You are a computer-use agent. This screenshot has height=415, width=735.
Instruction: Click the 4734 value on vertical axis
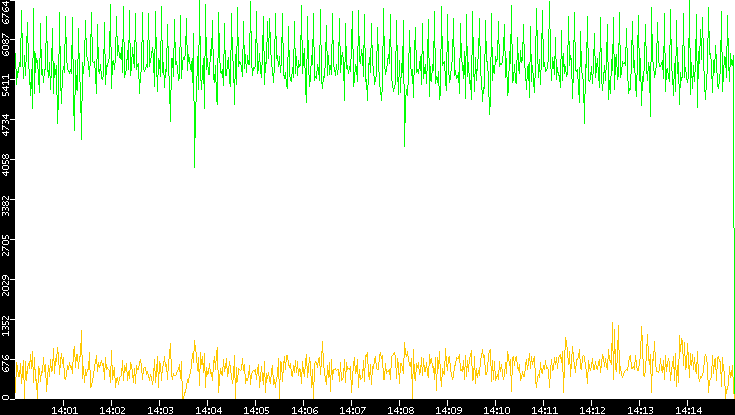[x=6, y=125]
